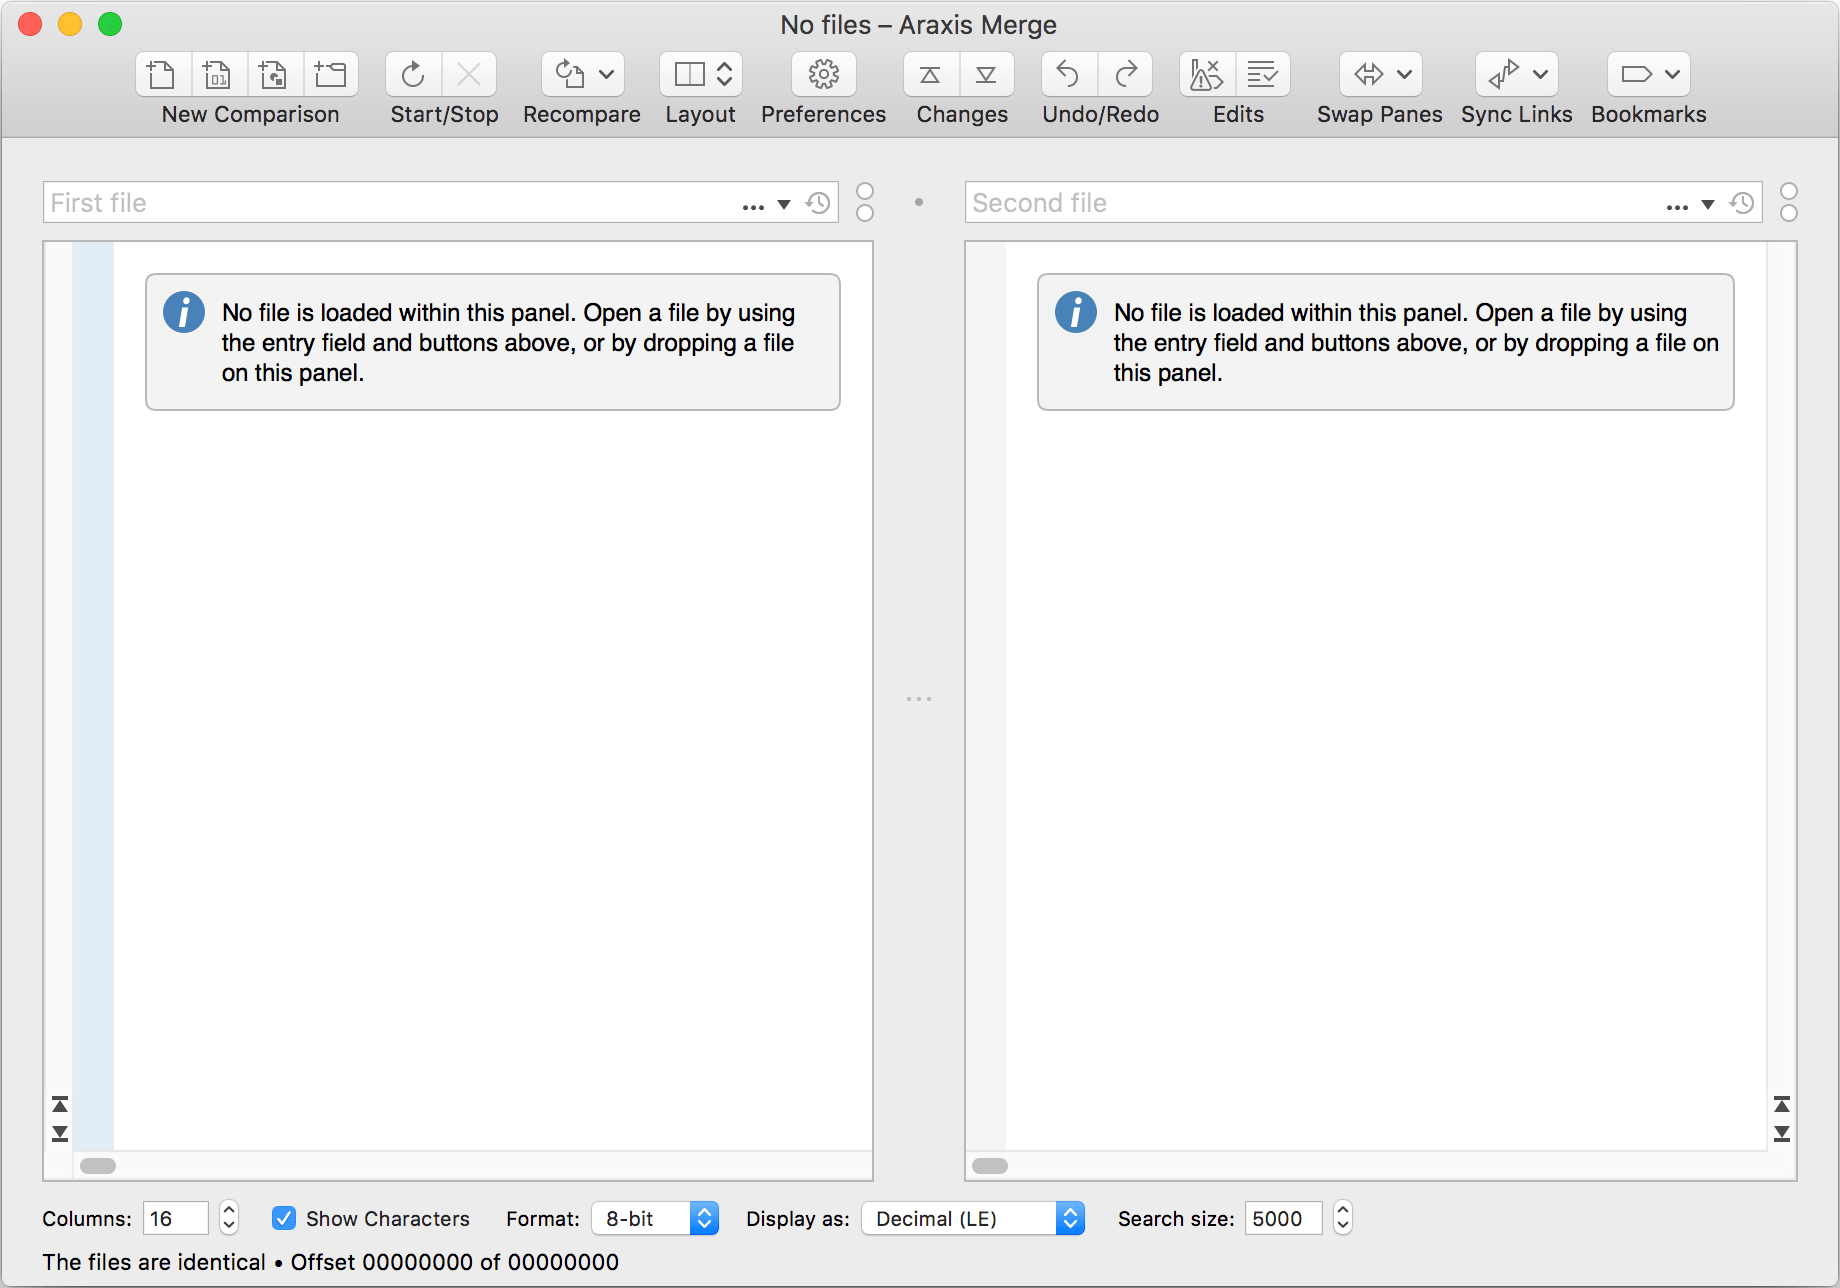The width and height of the screenshot is (1840, 1288).
Task: Click the browse button for First file
Action: tap(755, 203)
